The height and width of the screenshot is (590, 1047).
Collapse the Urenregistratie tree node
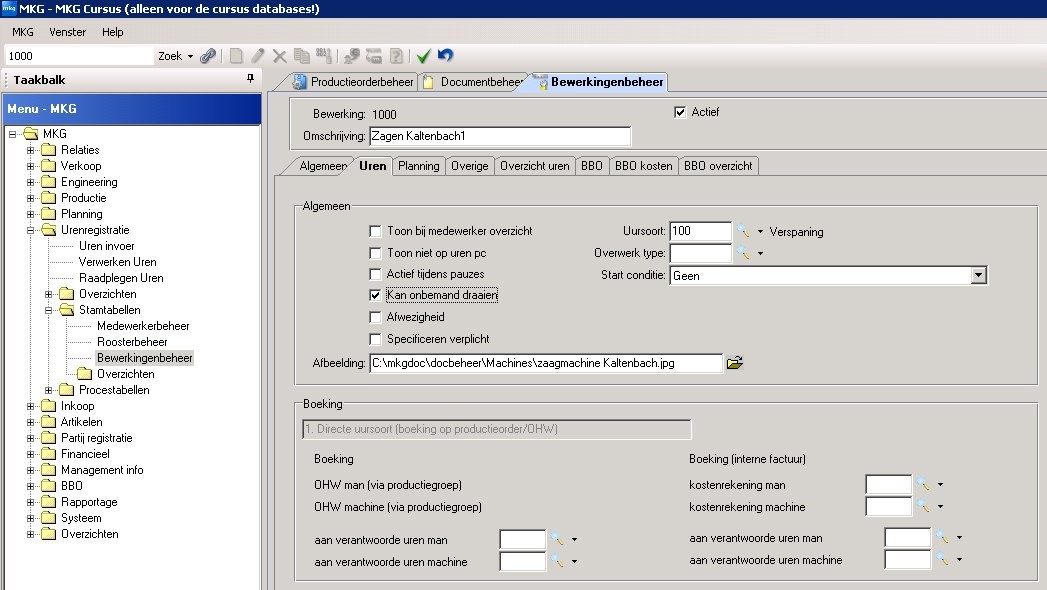(x=30, y=230)
